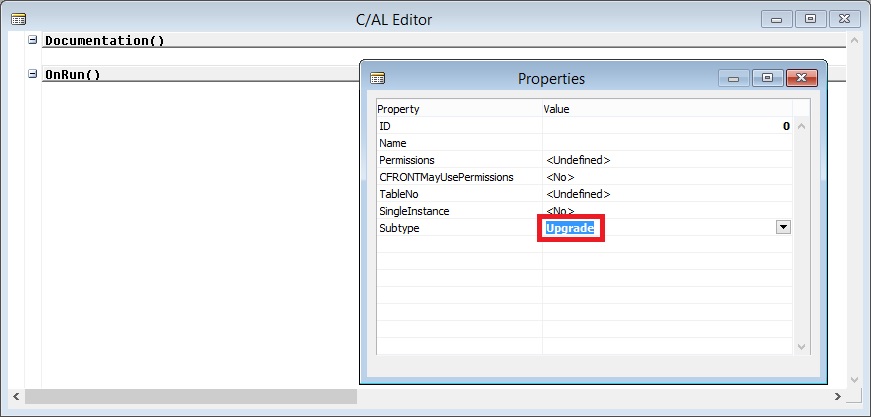Click the C/AL Editor window icon

point(18,19)
